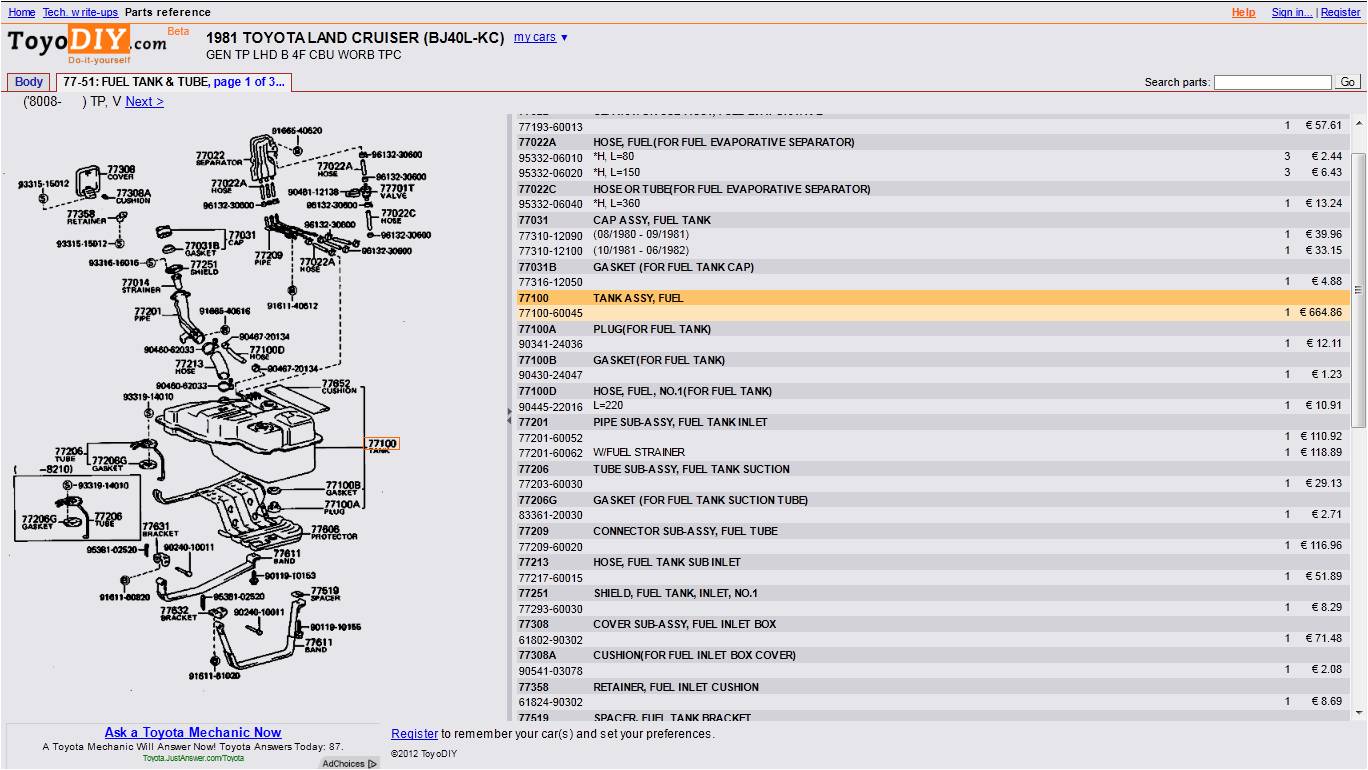The width and height of the screenshot is (1368, 770).
Task: Select part number 77310-12090
Action: (x=550, y=236)
